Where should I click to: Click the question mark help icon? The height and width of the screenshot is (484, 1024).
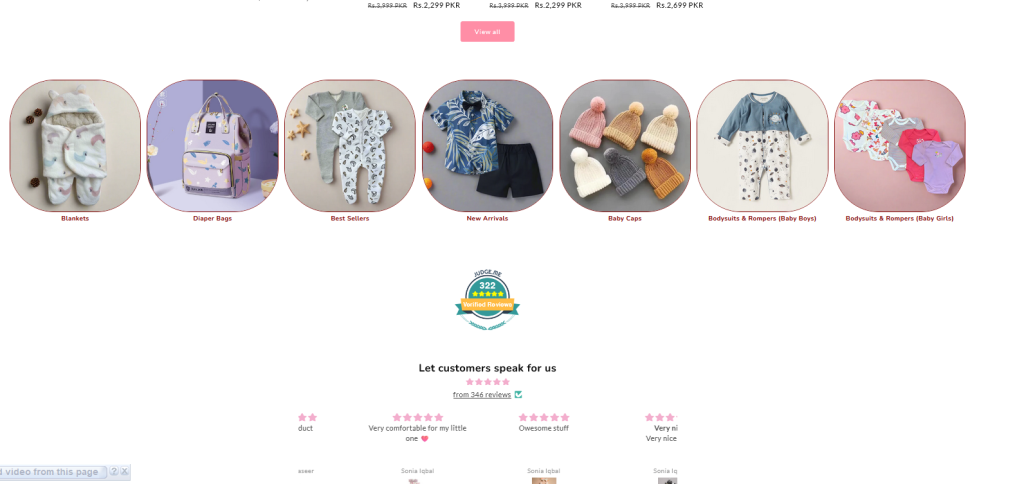114,472
